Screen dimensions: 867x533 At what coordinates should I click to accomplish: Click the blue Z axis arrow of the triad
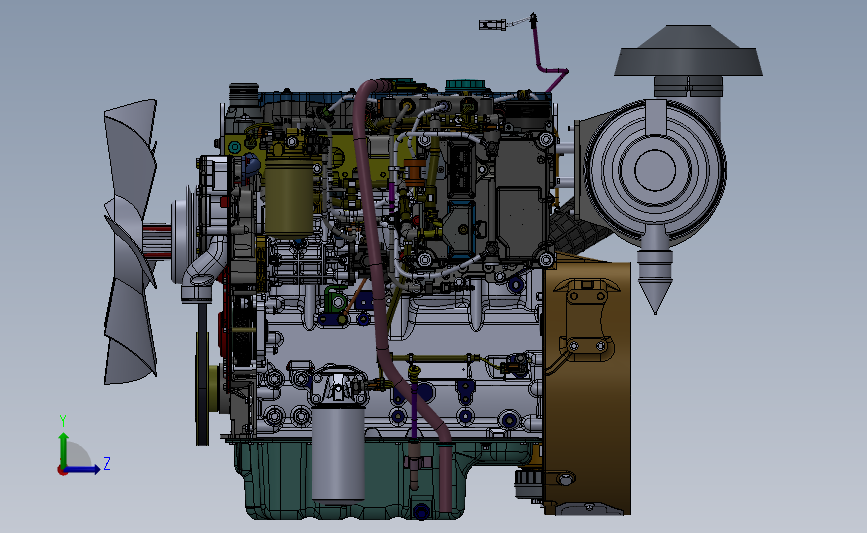point(83,470)
